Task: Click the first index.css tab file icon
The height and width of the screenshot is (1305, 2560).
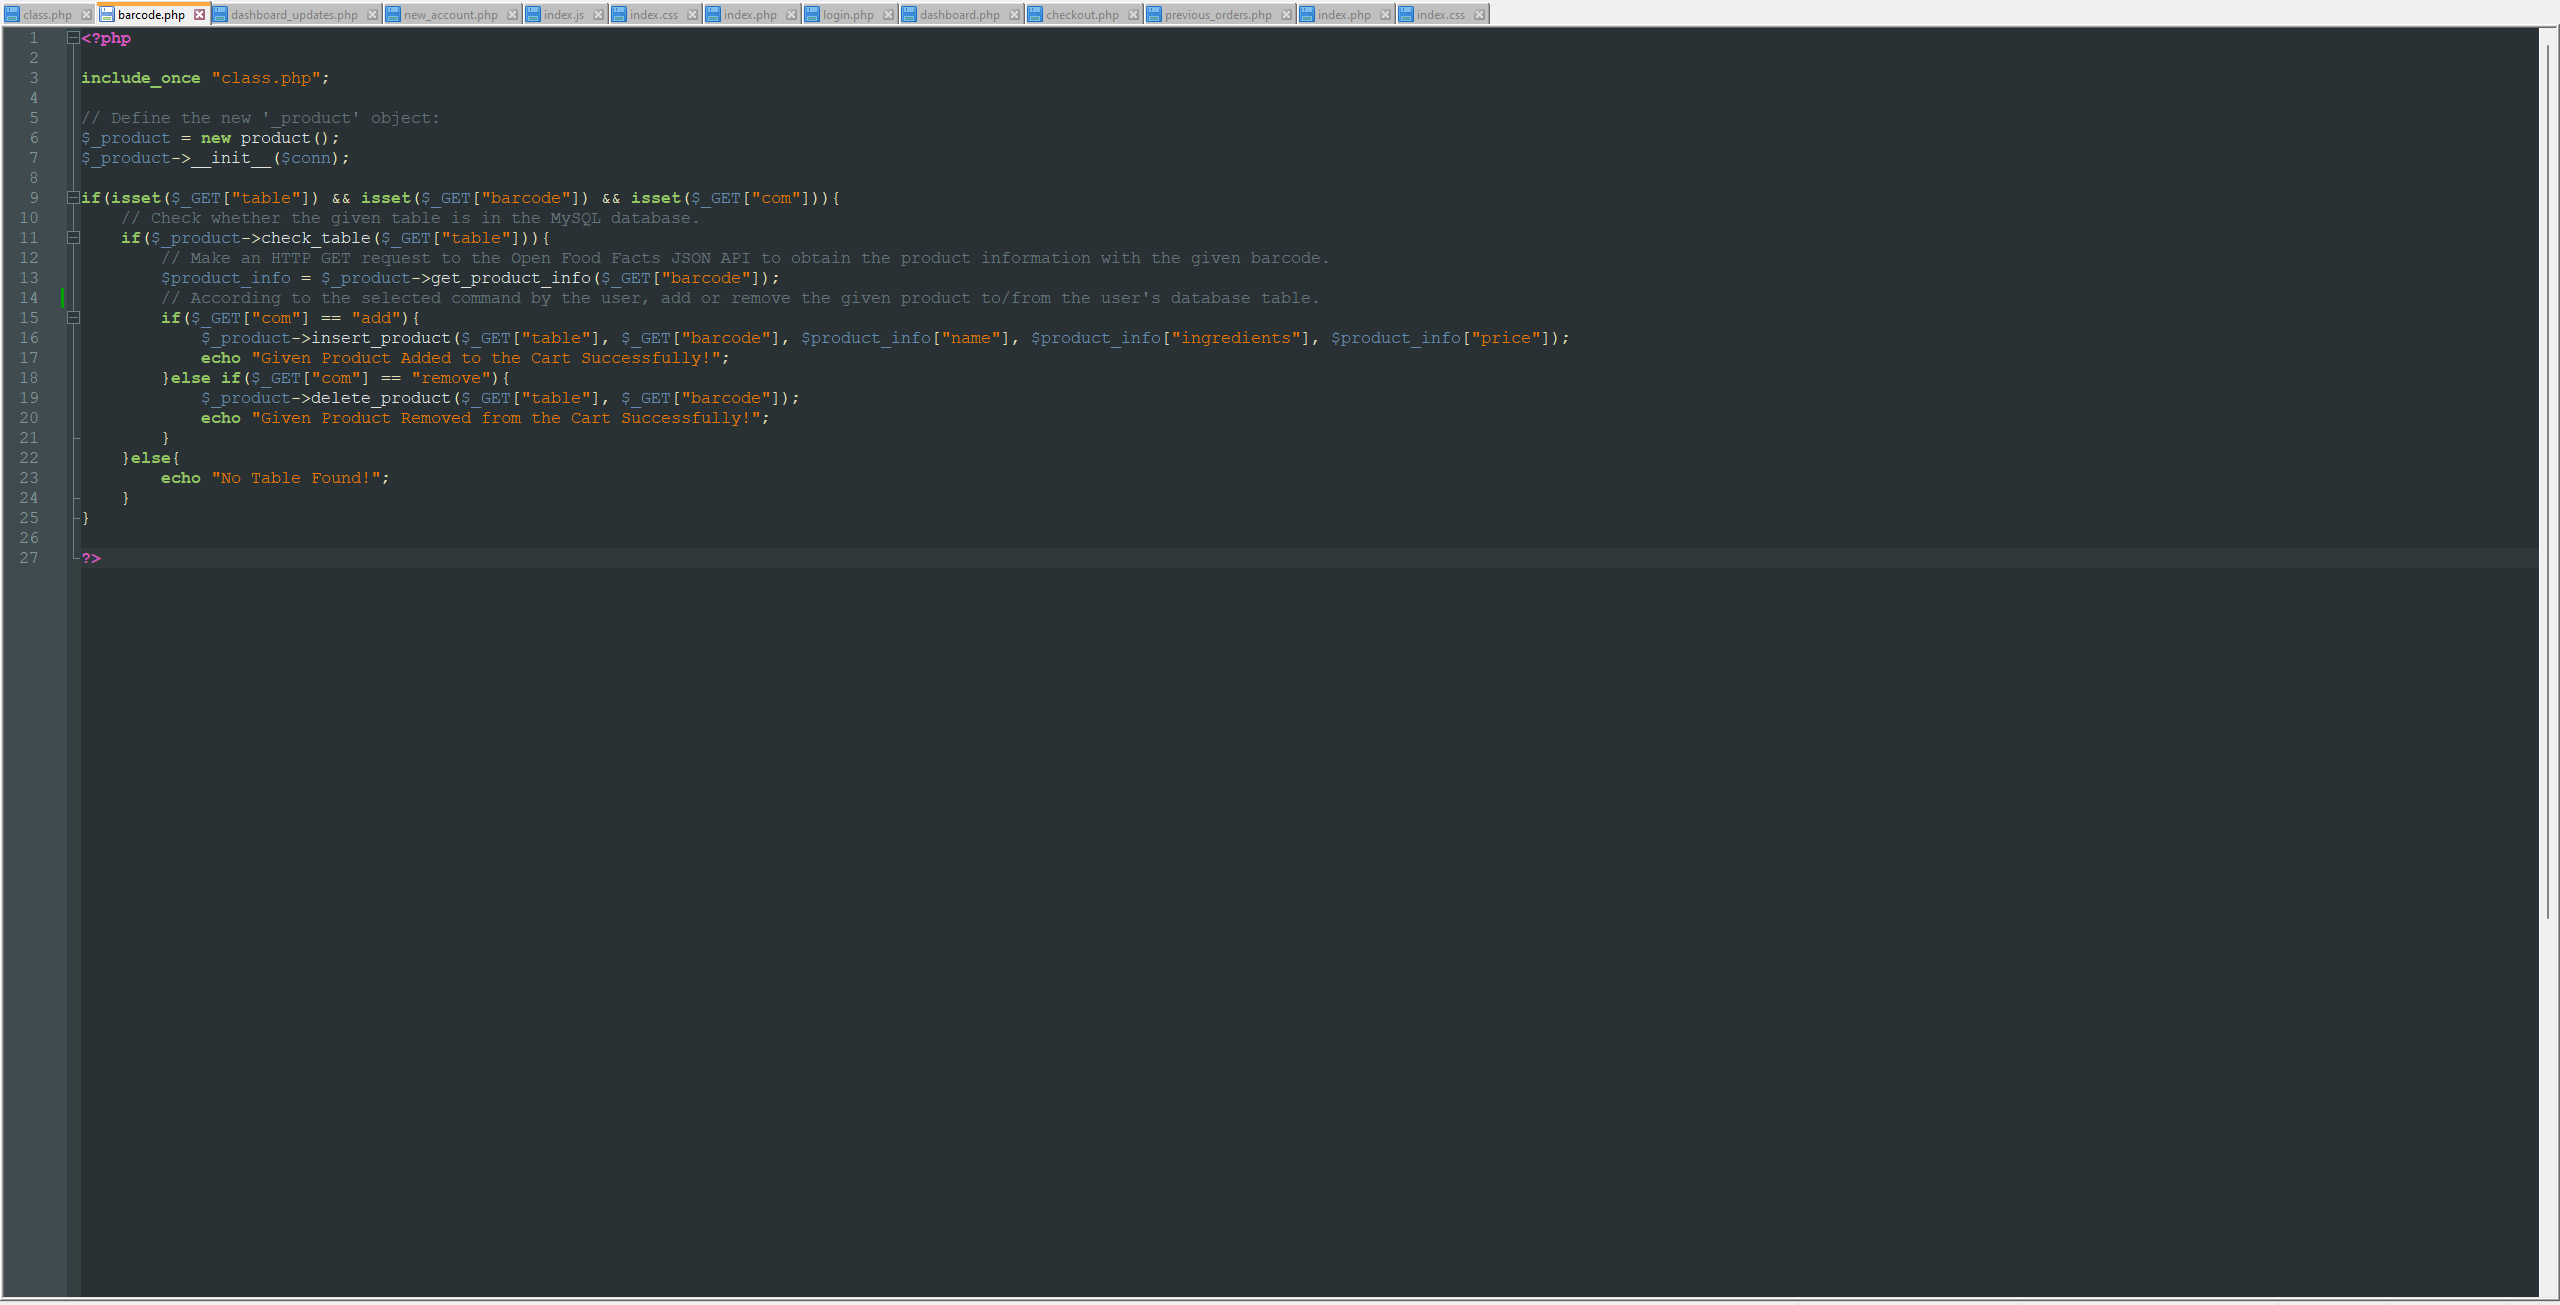Action: tap(618, 14)
